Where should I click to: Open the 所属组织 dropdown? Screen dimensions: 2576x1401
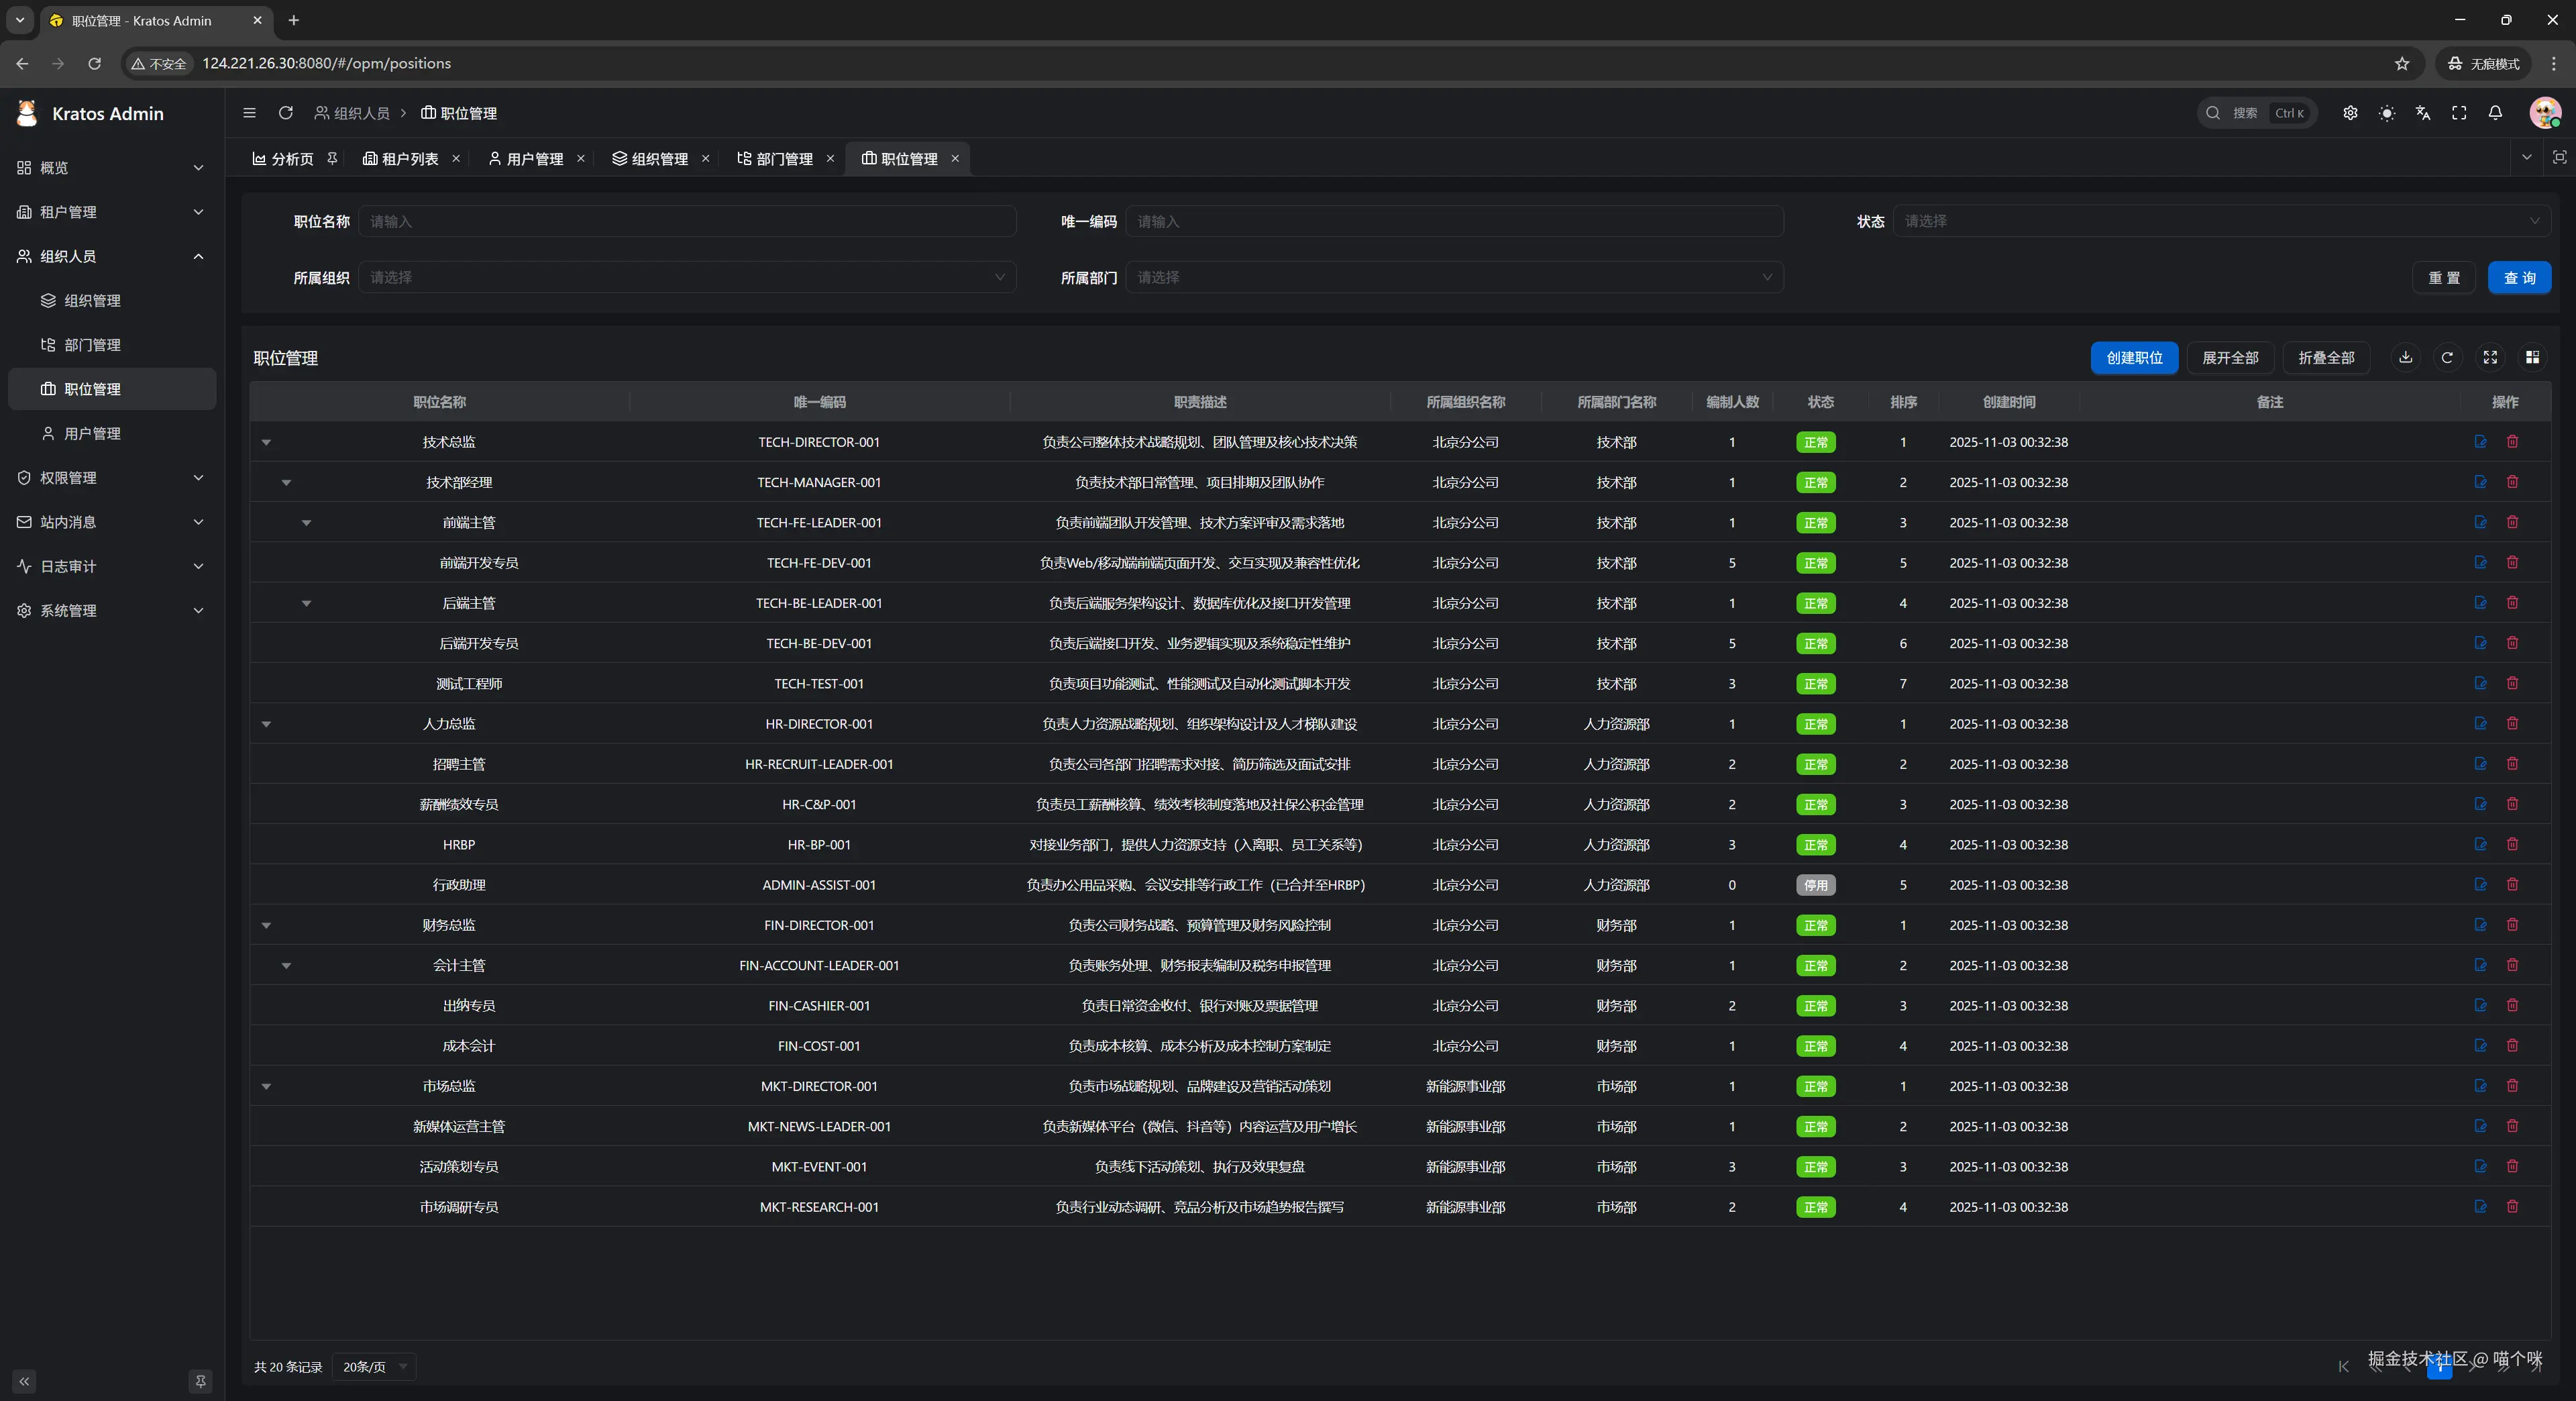coord(687,277)
